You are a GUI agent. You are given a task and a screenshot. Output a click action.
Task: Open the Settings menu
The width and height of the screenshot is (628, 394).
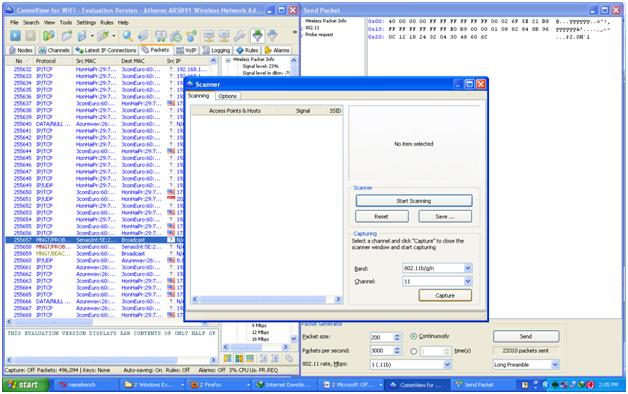[86, 22]
